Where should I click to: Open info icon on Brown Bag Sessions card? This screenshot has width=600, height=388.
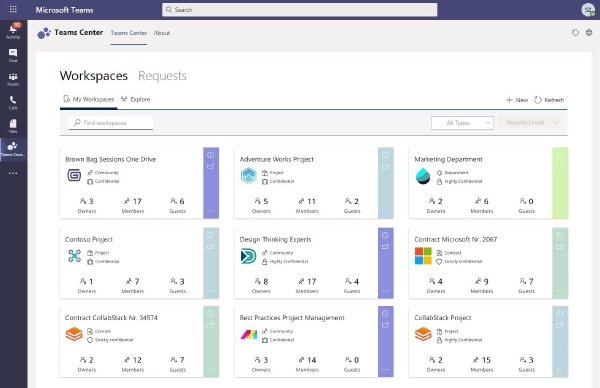coord(210,155)
